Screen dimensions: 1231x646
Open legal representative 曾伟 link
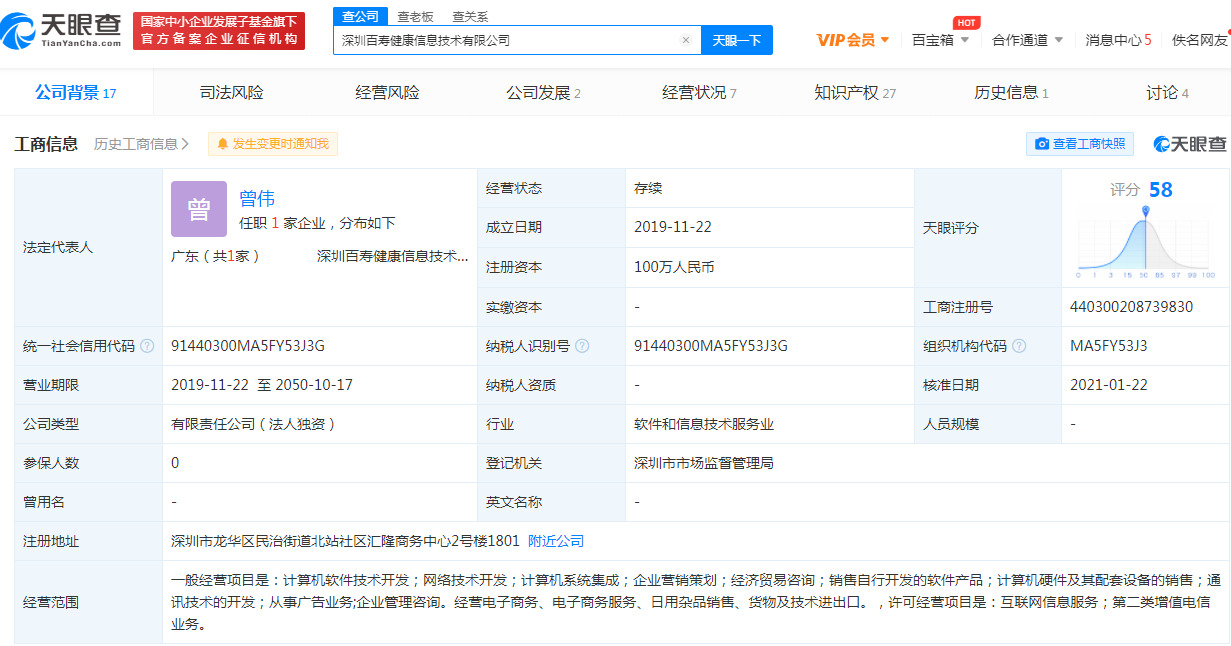[x=257, y=198]
